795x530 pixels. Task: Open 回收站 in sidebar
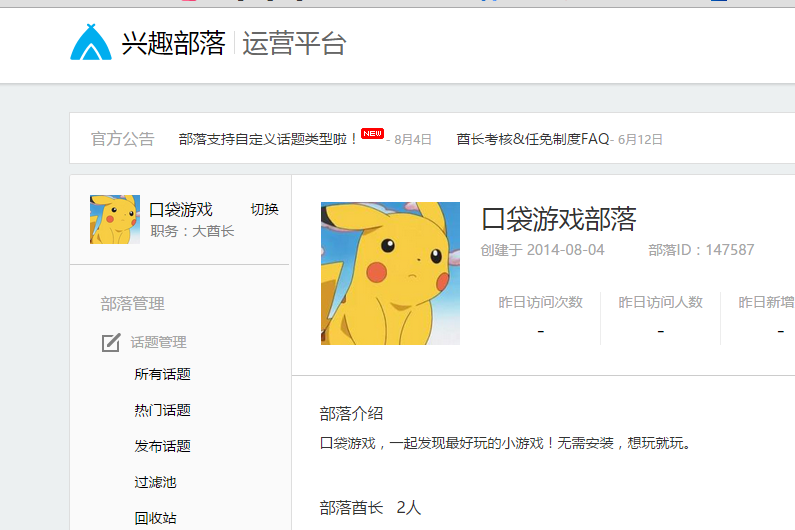[x=155, y=518]
